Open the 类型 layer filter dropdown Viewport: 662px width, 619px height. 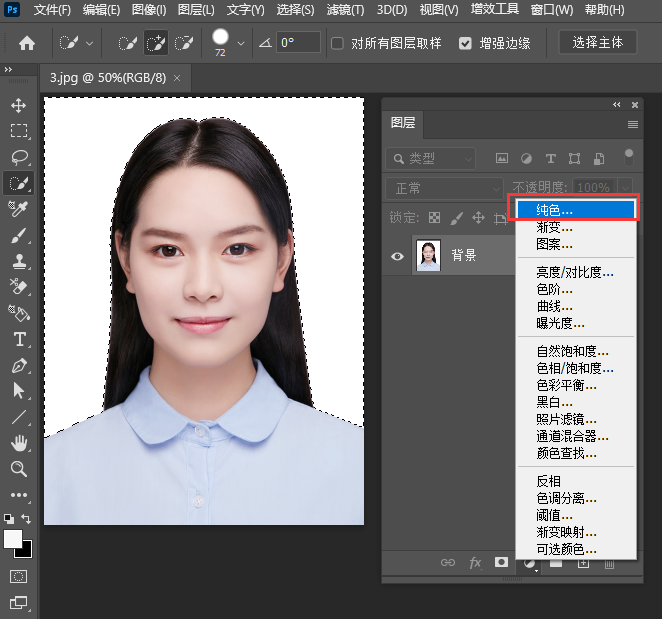pos(431,158)
